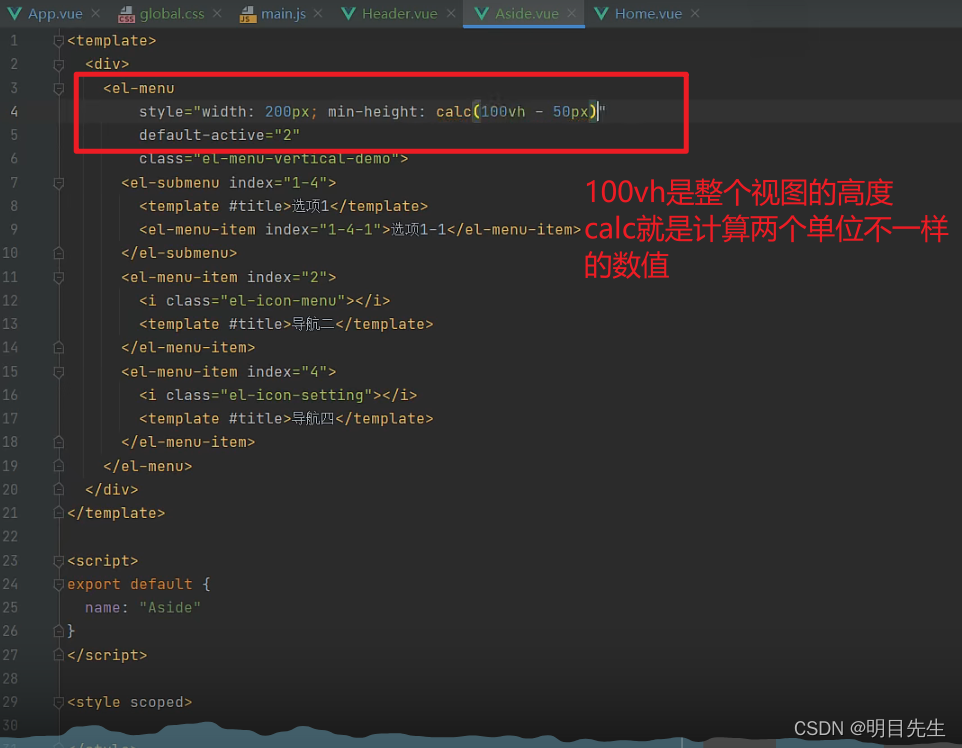Click the Vue icon on Header.vue tab
Screen dimensions: 962x748
[x=348, y=13]
